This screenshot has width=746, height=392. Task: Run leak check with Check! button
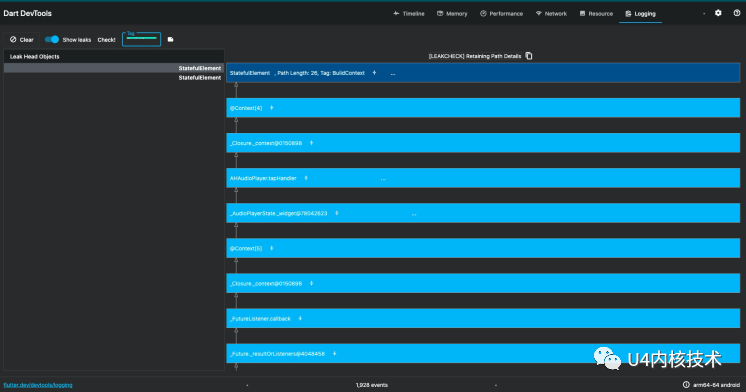[107, 40]
